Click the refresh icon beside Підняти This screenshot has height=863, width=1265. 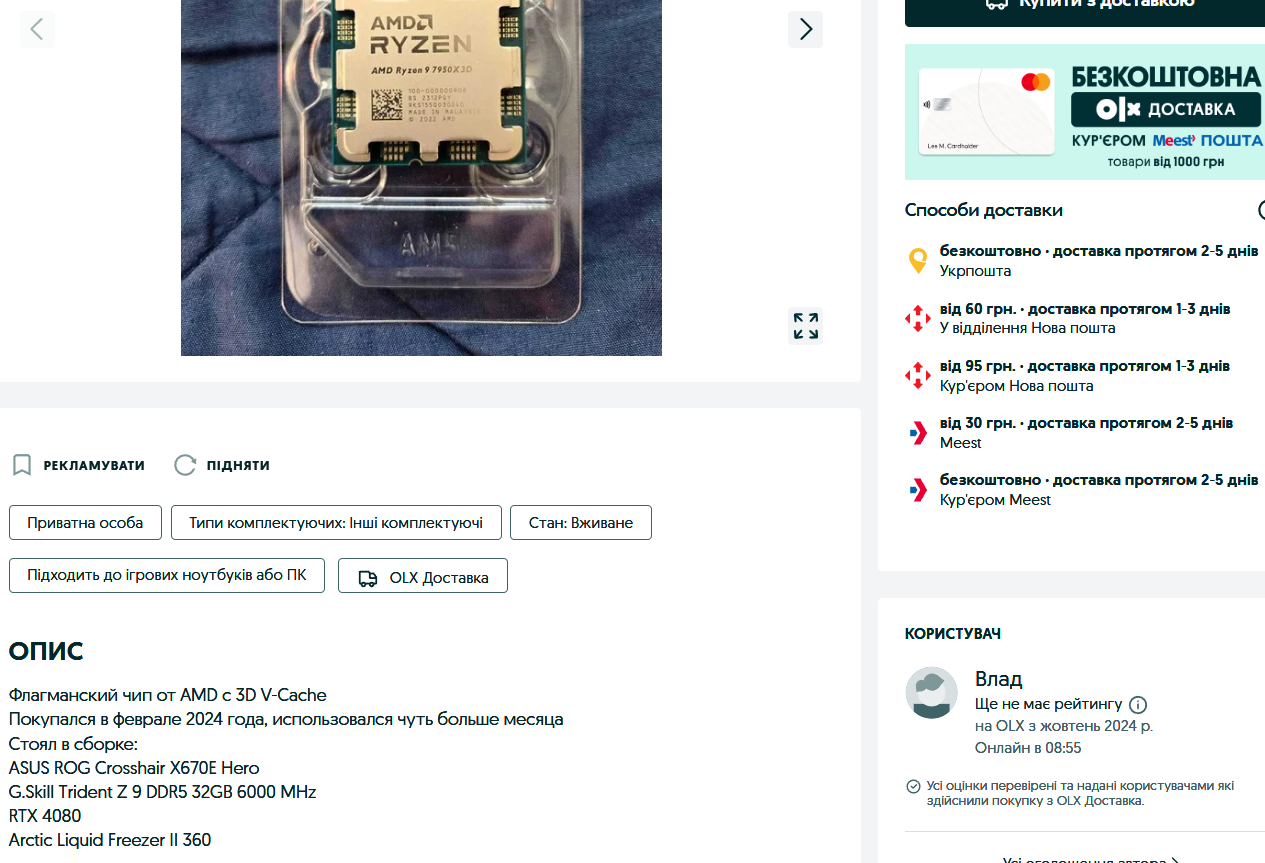coord(185,465)
